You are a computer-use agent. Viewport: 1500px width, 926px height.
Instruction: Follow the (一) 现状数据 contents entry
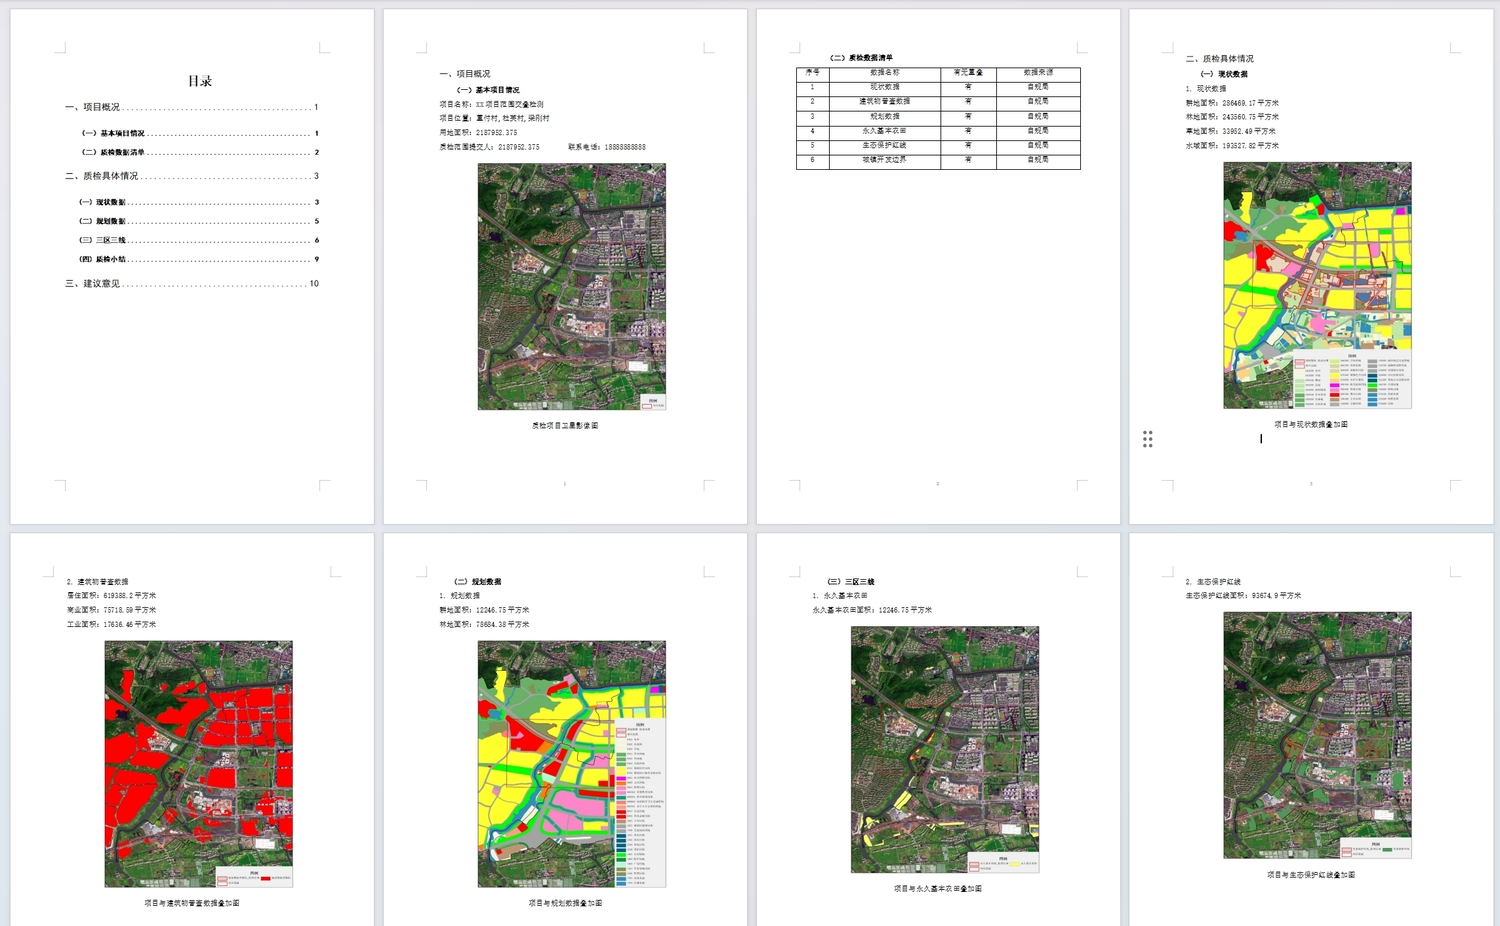(x=200, y=202)
